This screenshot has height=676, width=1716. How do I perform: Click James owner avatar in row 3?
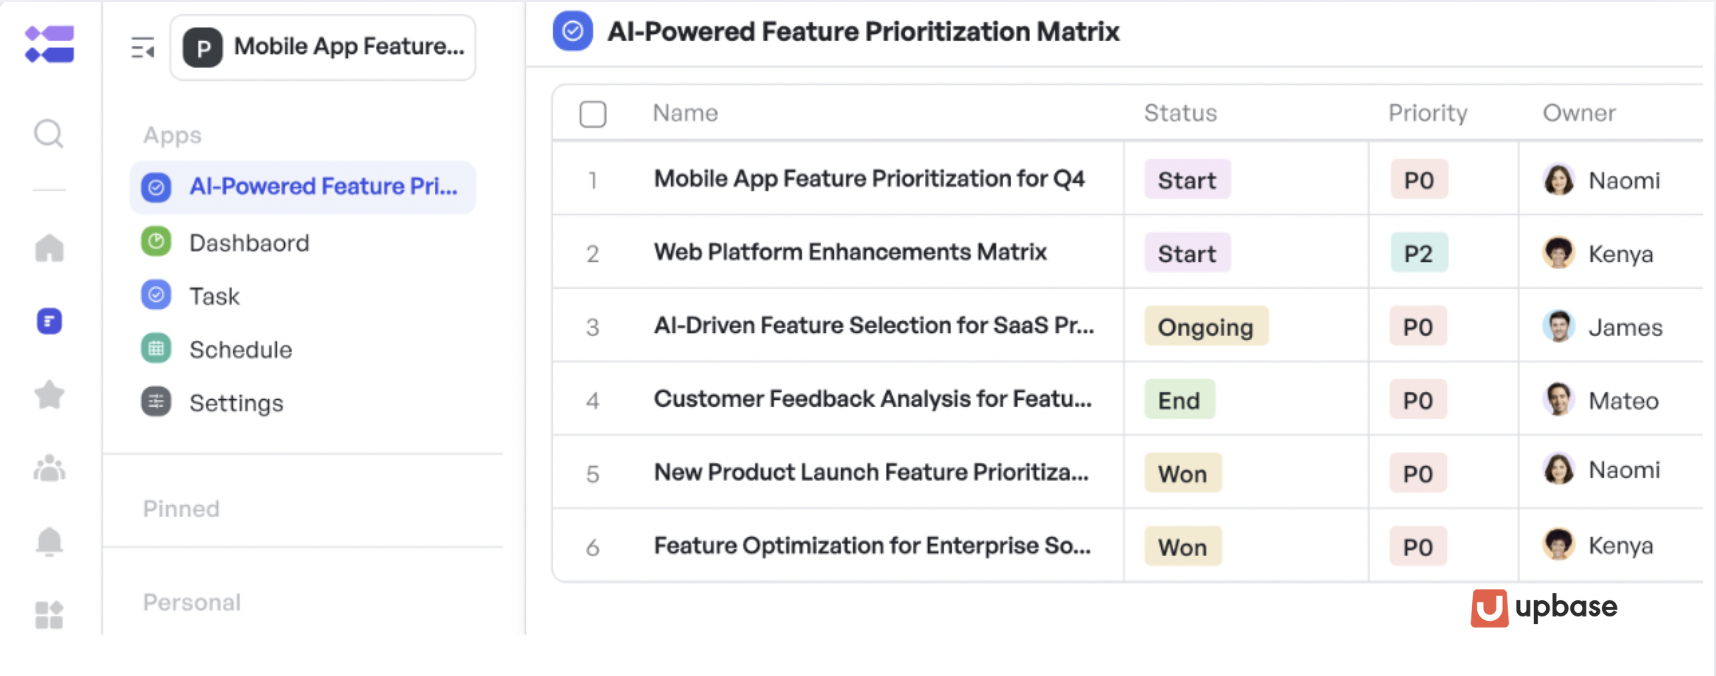point(1558,326)
